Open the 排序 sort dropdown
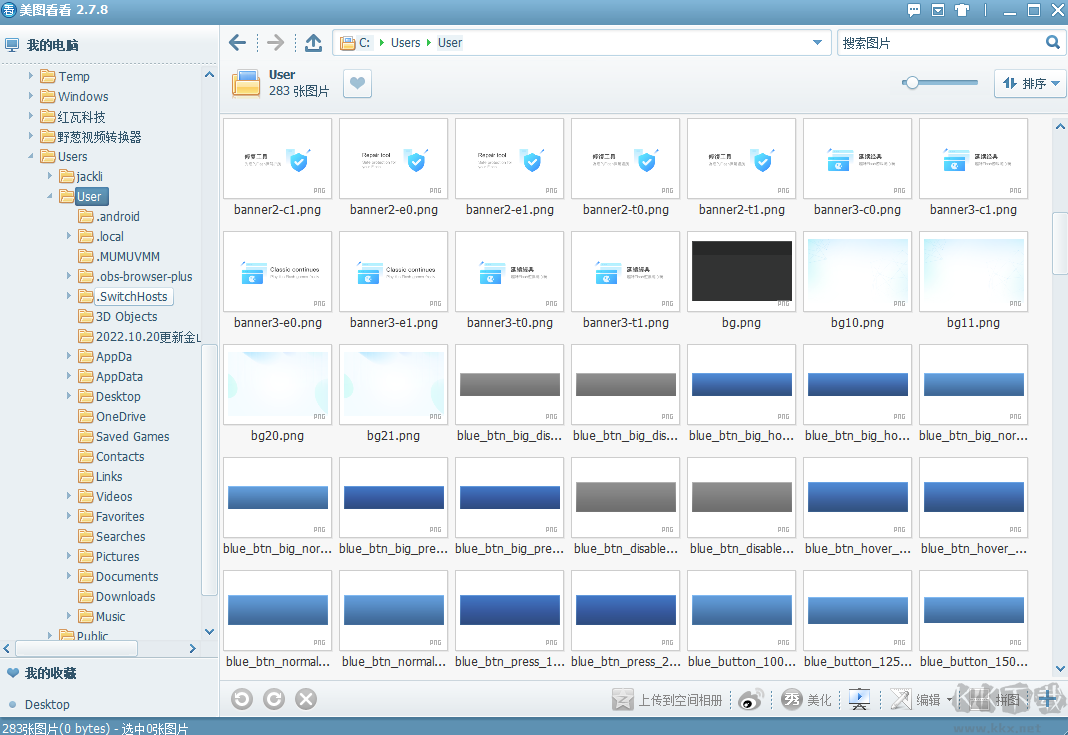Image resolution: width=1068 pixels, height=735 pixels. pyautogui.click(x=1030, y=84)
